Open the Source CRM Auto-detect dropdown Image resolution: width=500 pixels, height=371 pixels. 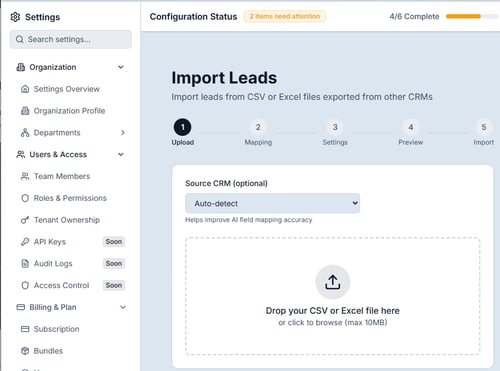coord(273,203)
